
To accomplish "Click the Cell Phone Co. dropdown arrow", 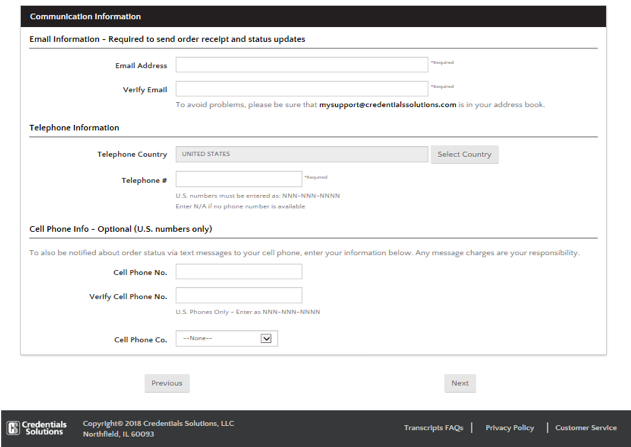I will pyautogui.click(x=266, y=338).
